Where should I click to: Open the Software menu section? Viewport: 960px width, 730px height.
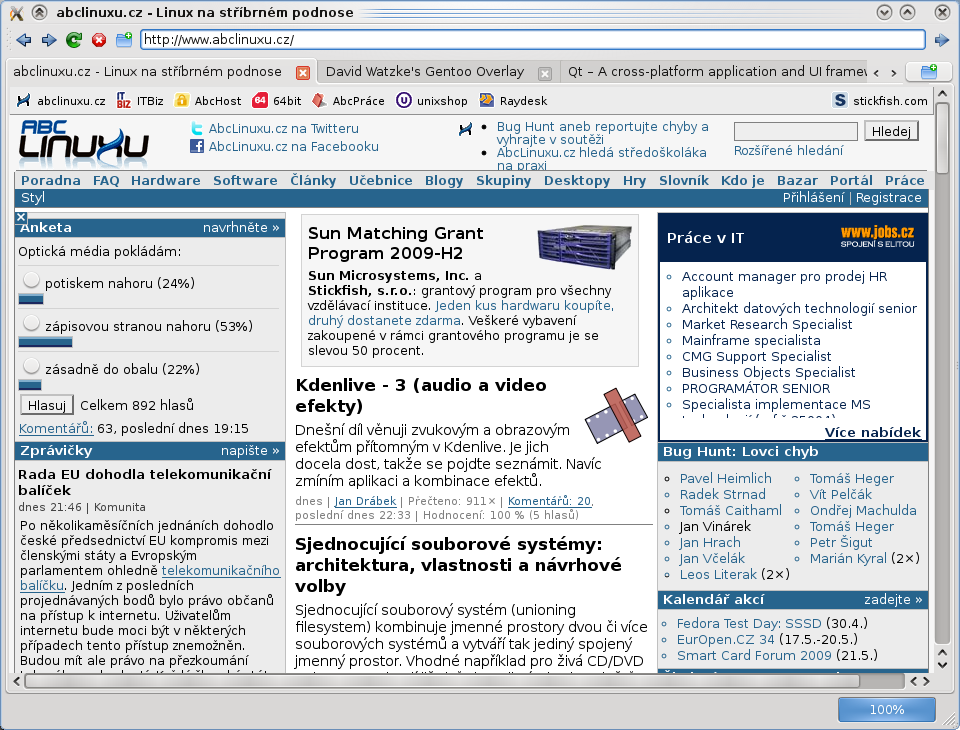point(246,181)
